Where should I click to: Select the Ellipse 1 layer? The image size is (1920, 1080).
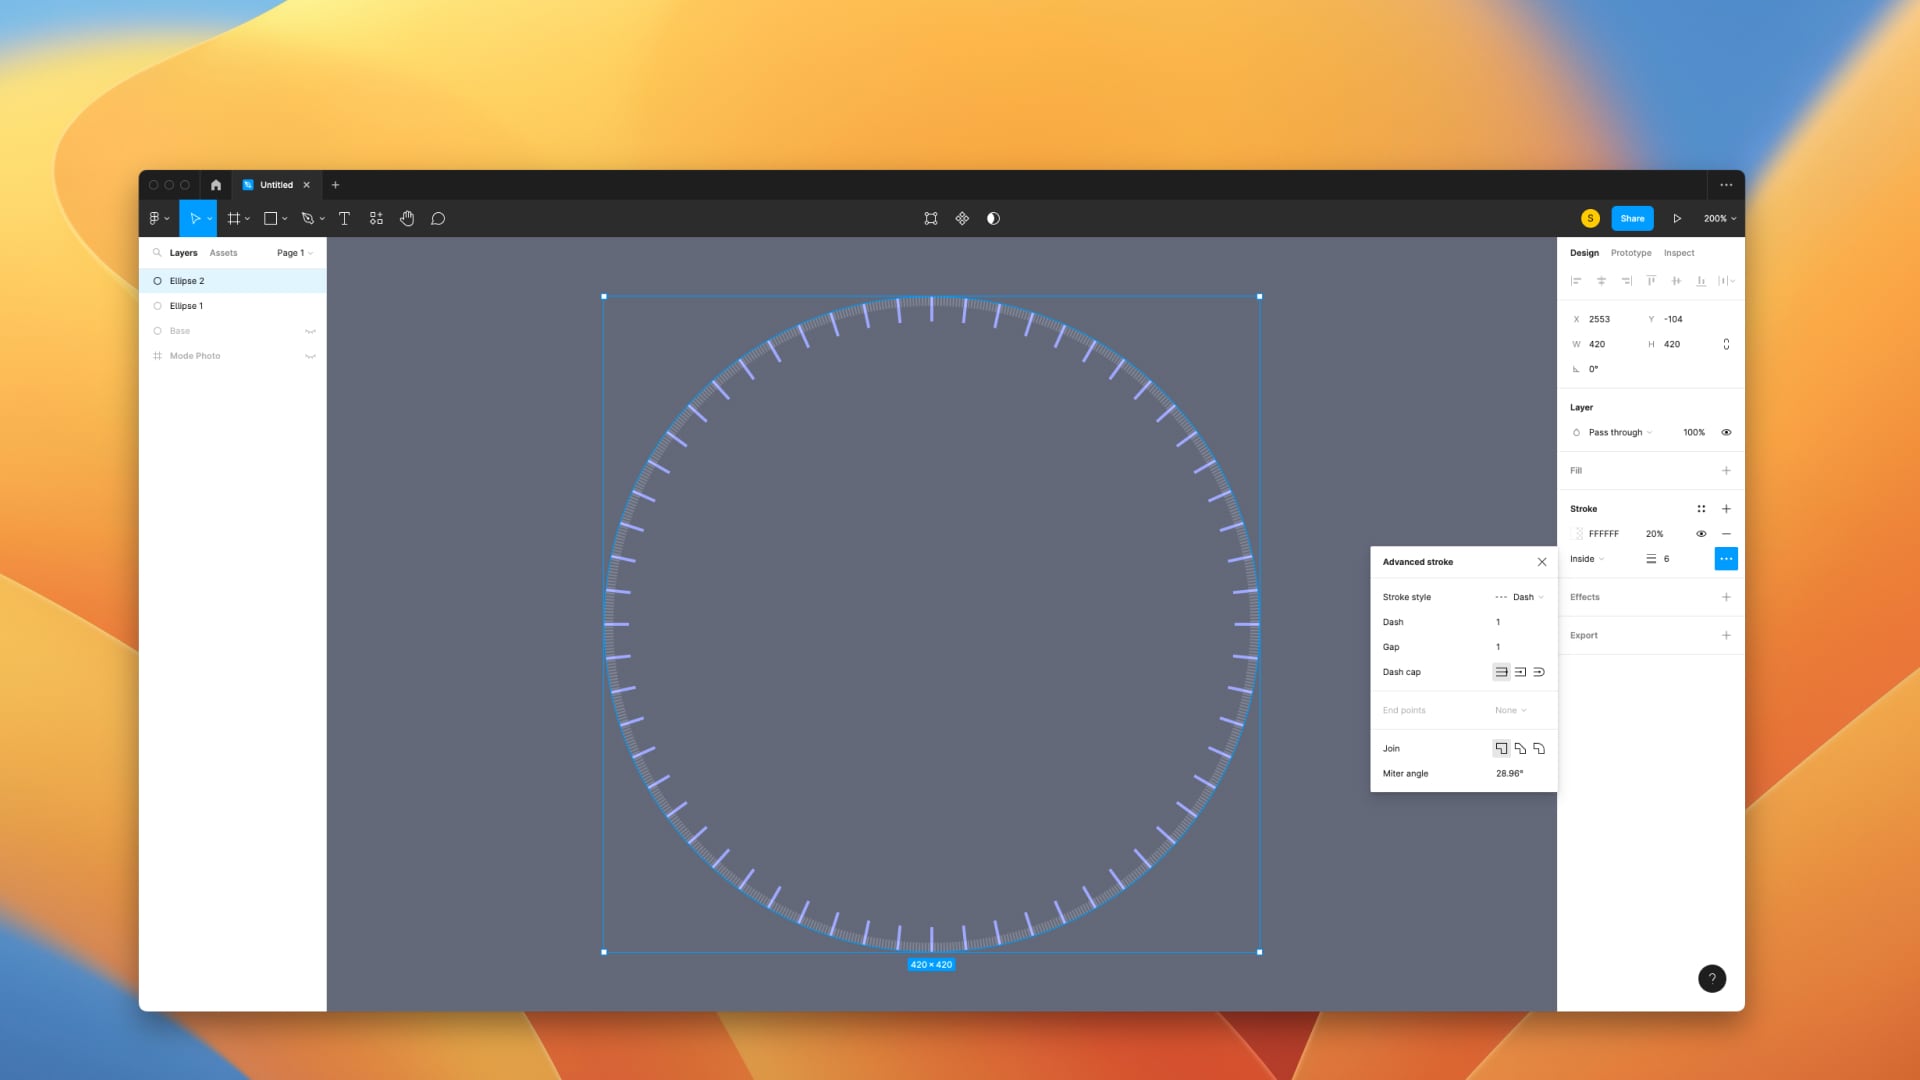(187, 306)
